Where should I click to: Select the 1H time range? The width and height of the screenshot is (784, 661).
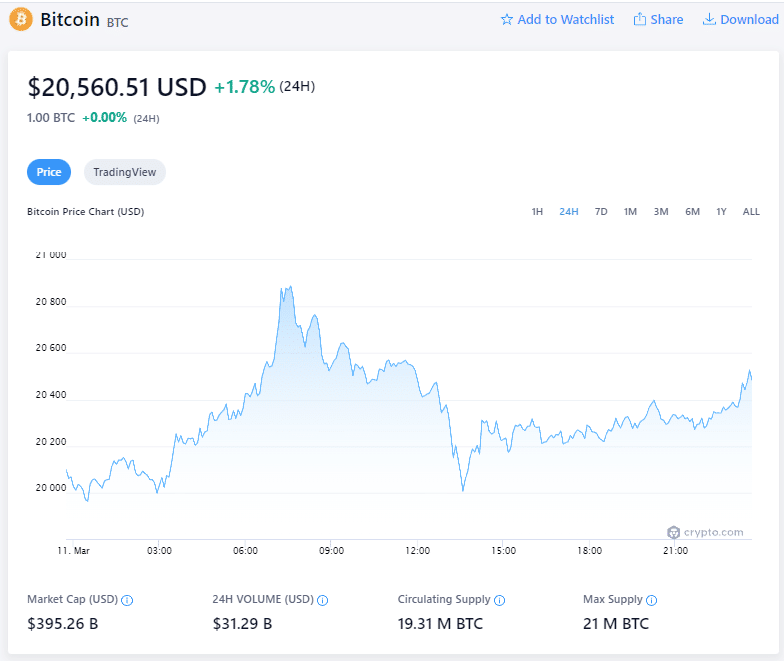point(537,212)
